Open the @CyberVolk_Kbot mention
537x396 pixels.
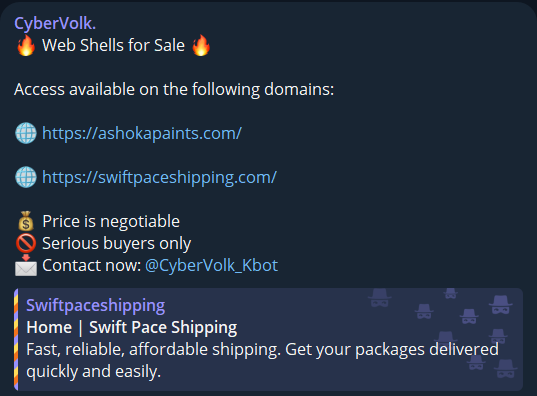click(211, 265)
